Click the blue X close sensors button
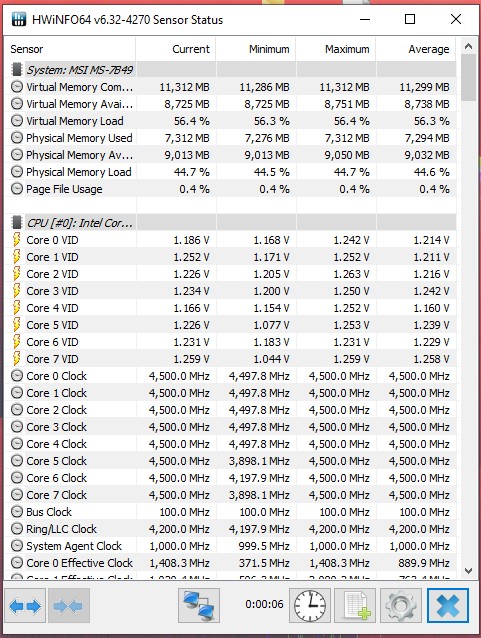This screenshot has width=481, height=638. click(x=448, y=606)
